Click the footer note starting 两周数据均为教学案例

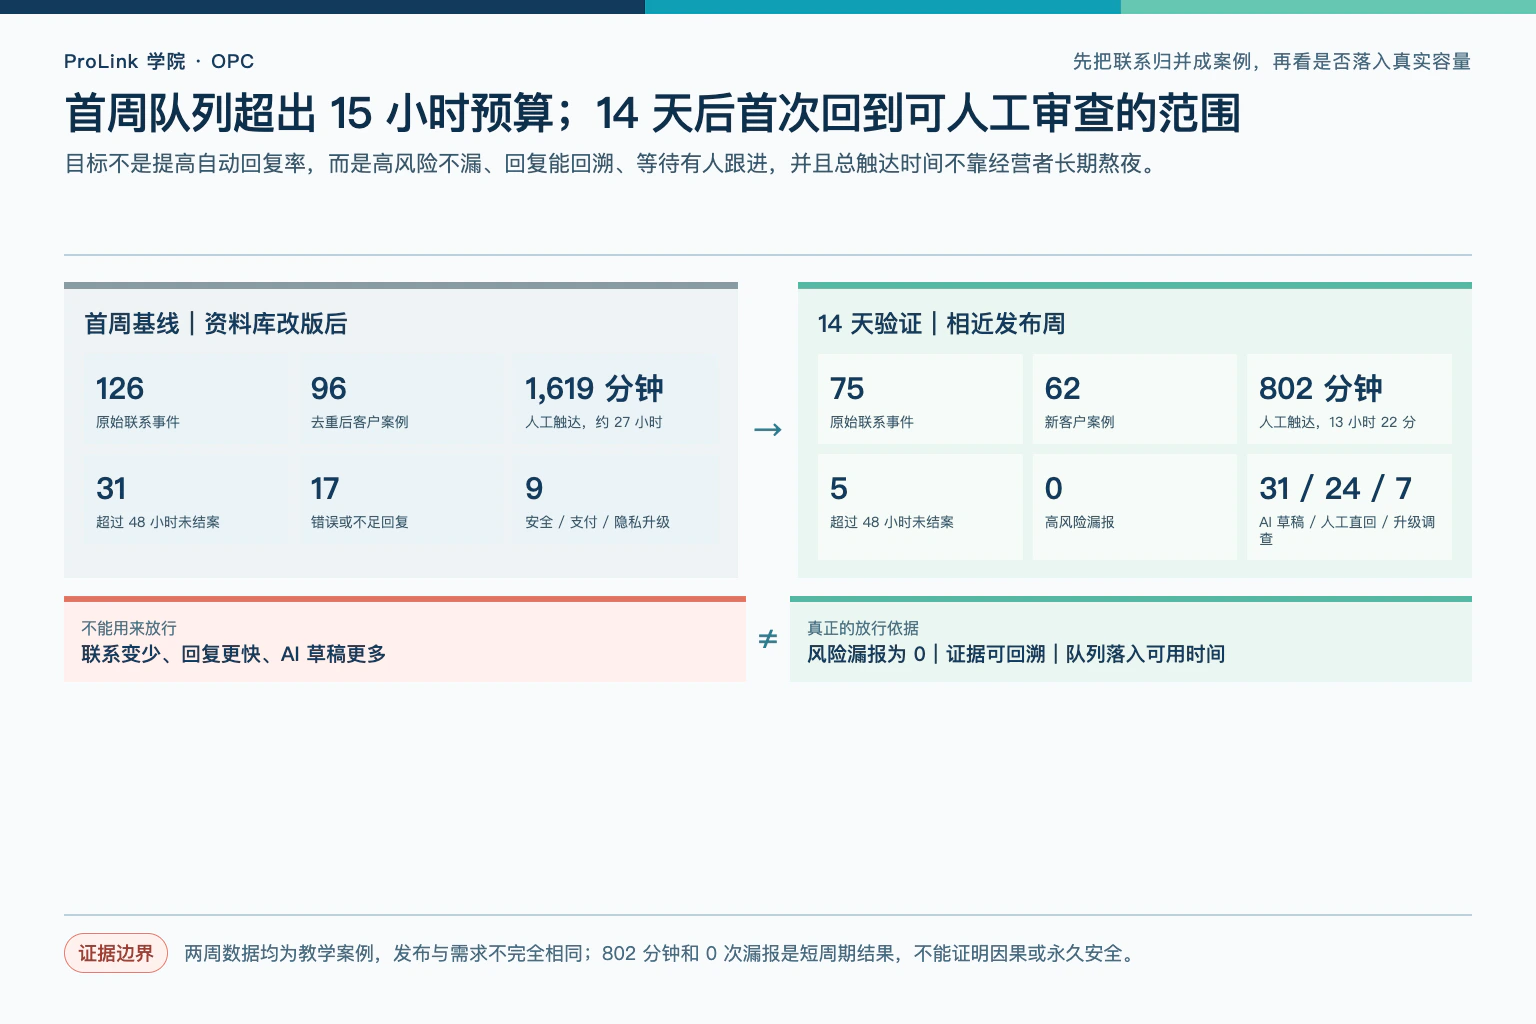[661, 953]
